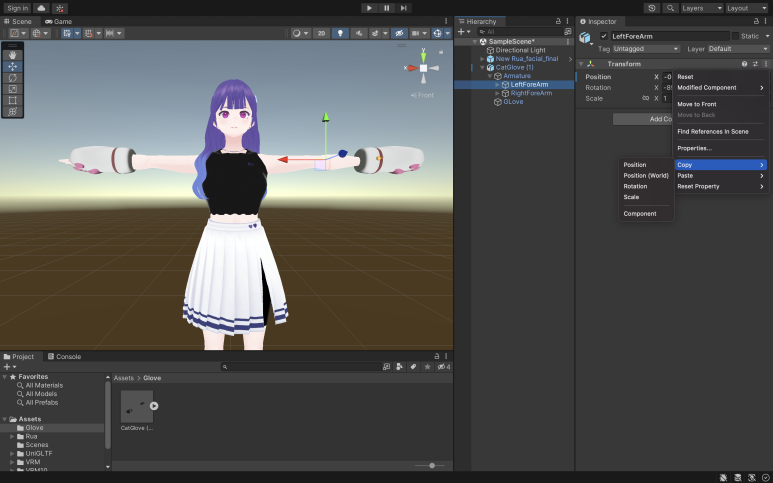Choose Move to Front menu item
This screenshot has height=483, width=773.
coord(720,104)
